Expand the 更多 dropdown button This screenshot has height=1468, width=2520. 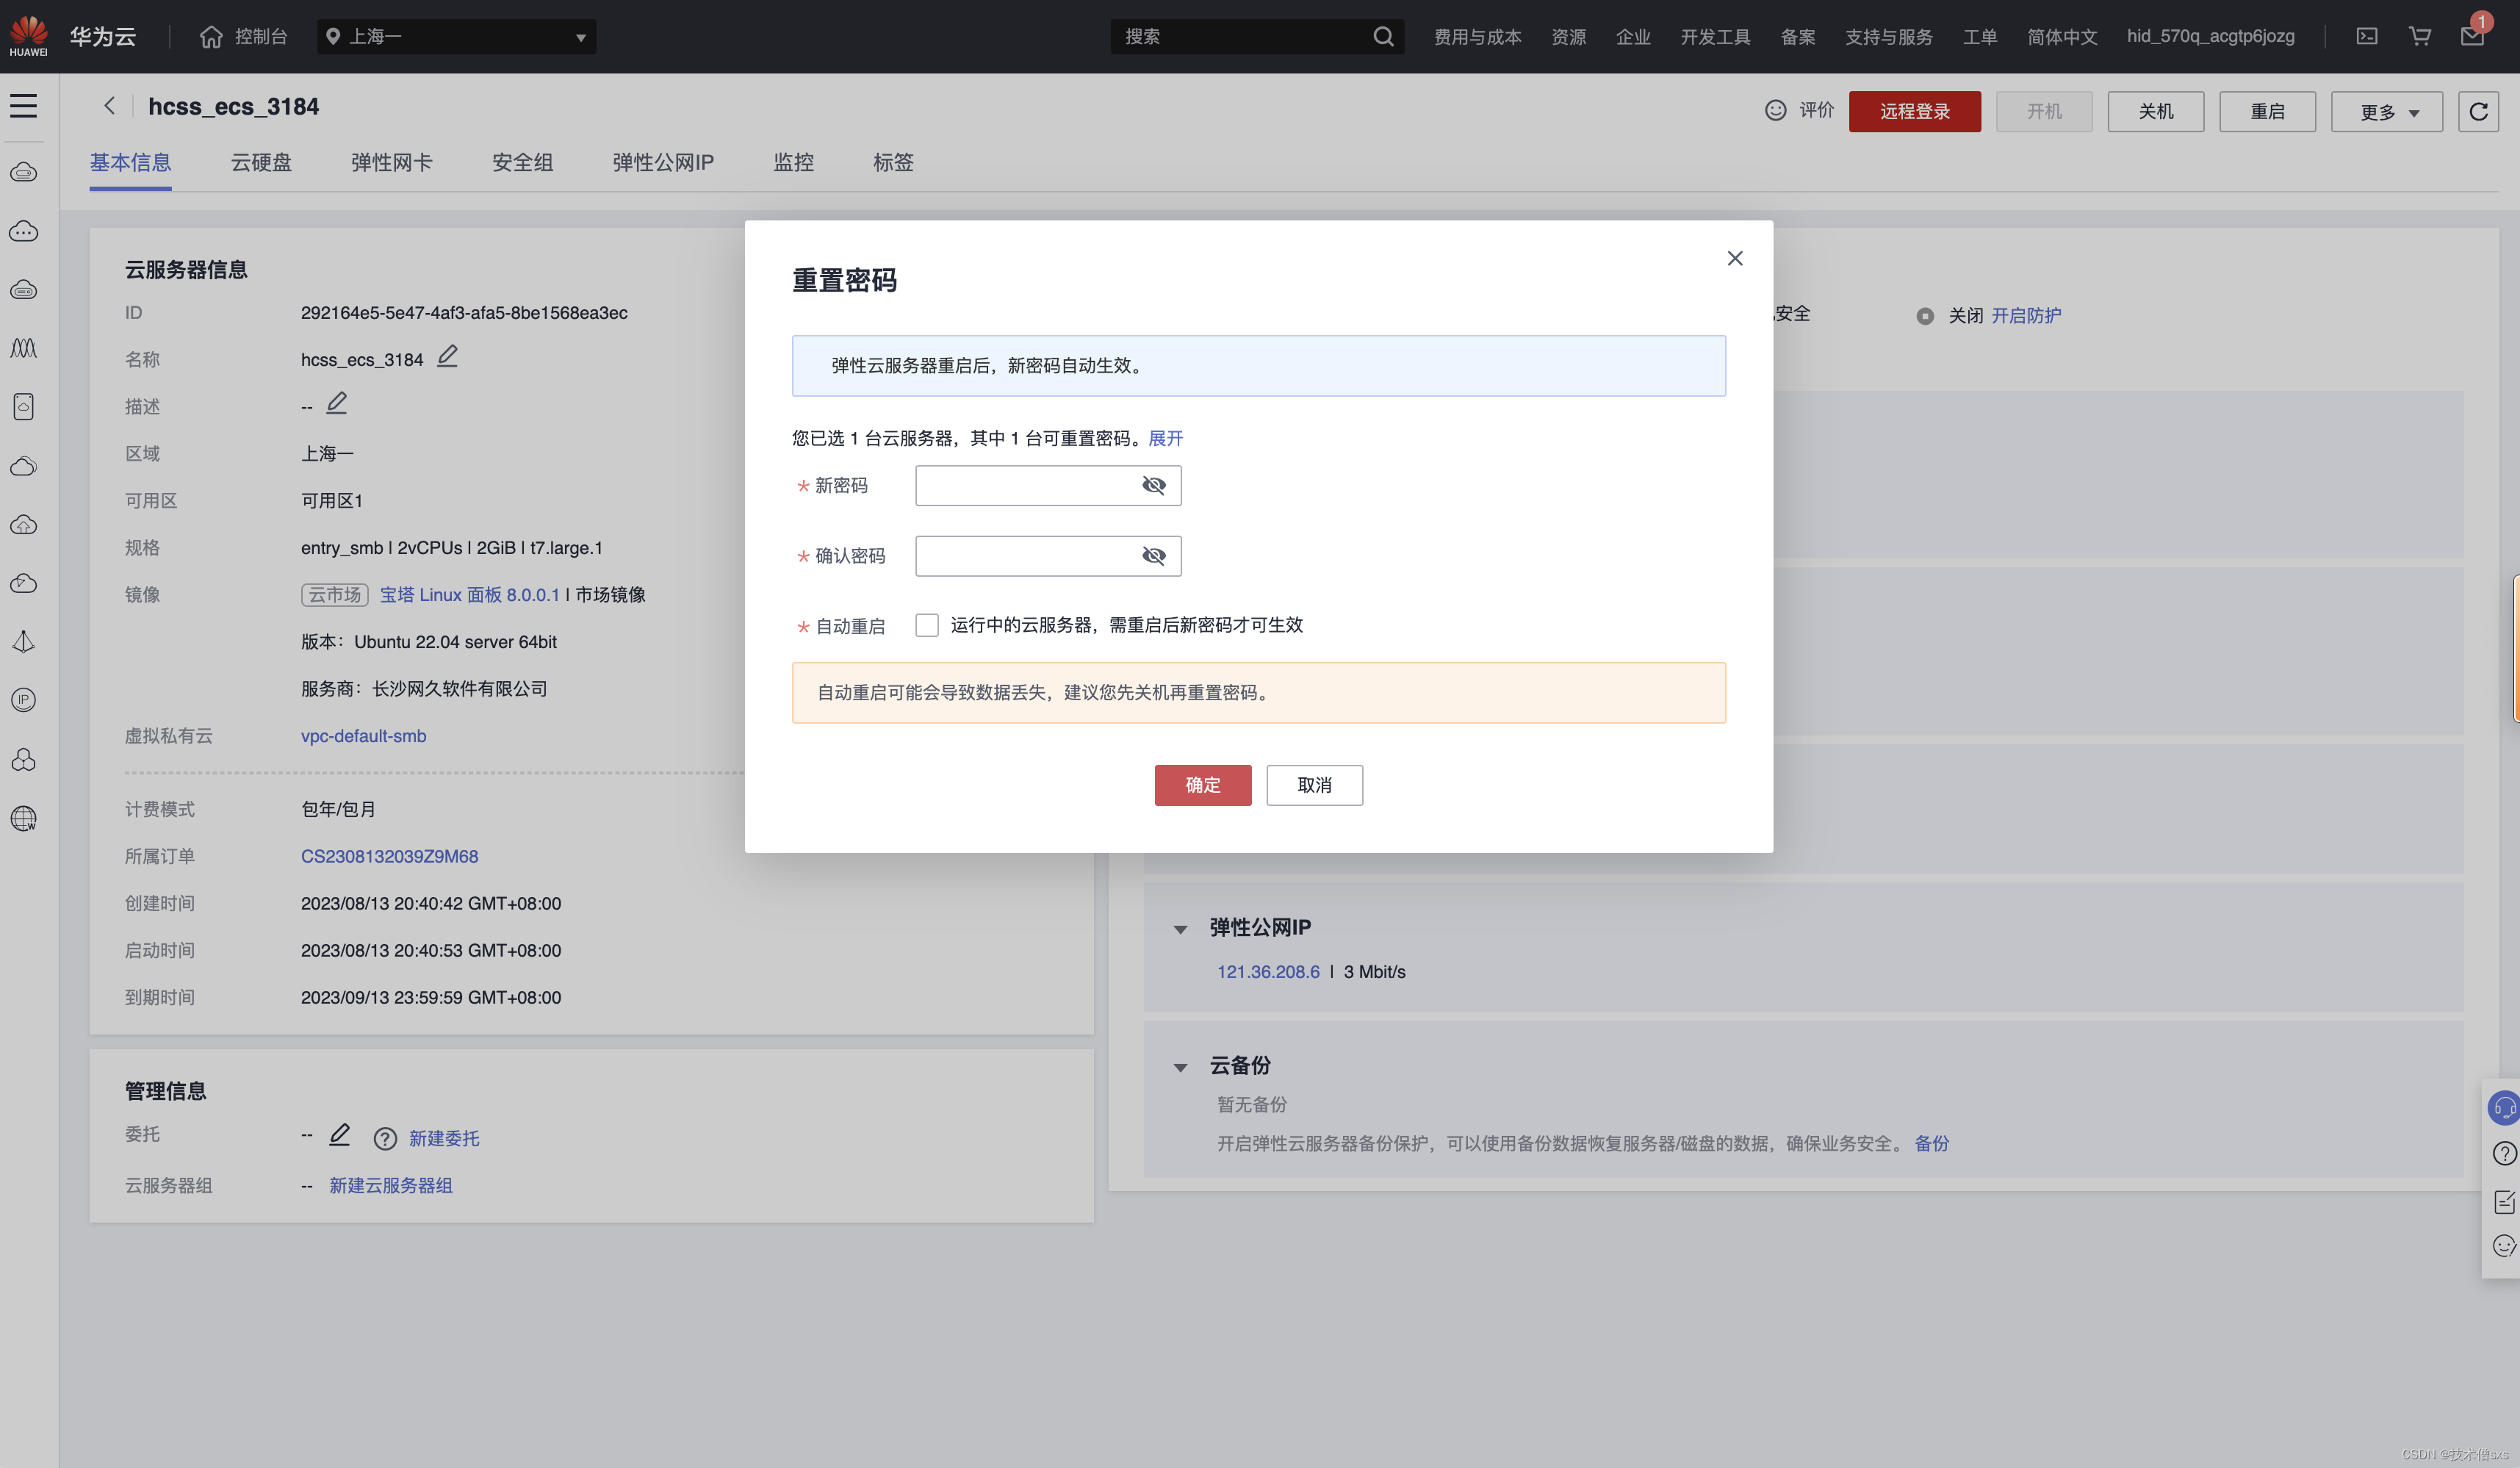2386,112
